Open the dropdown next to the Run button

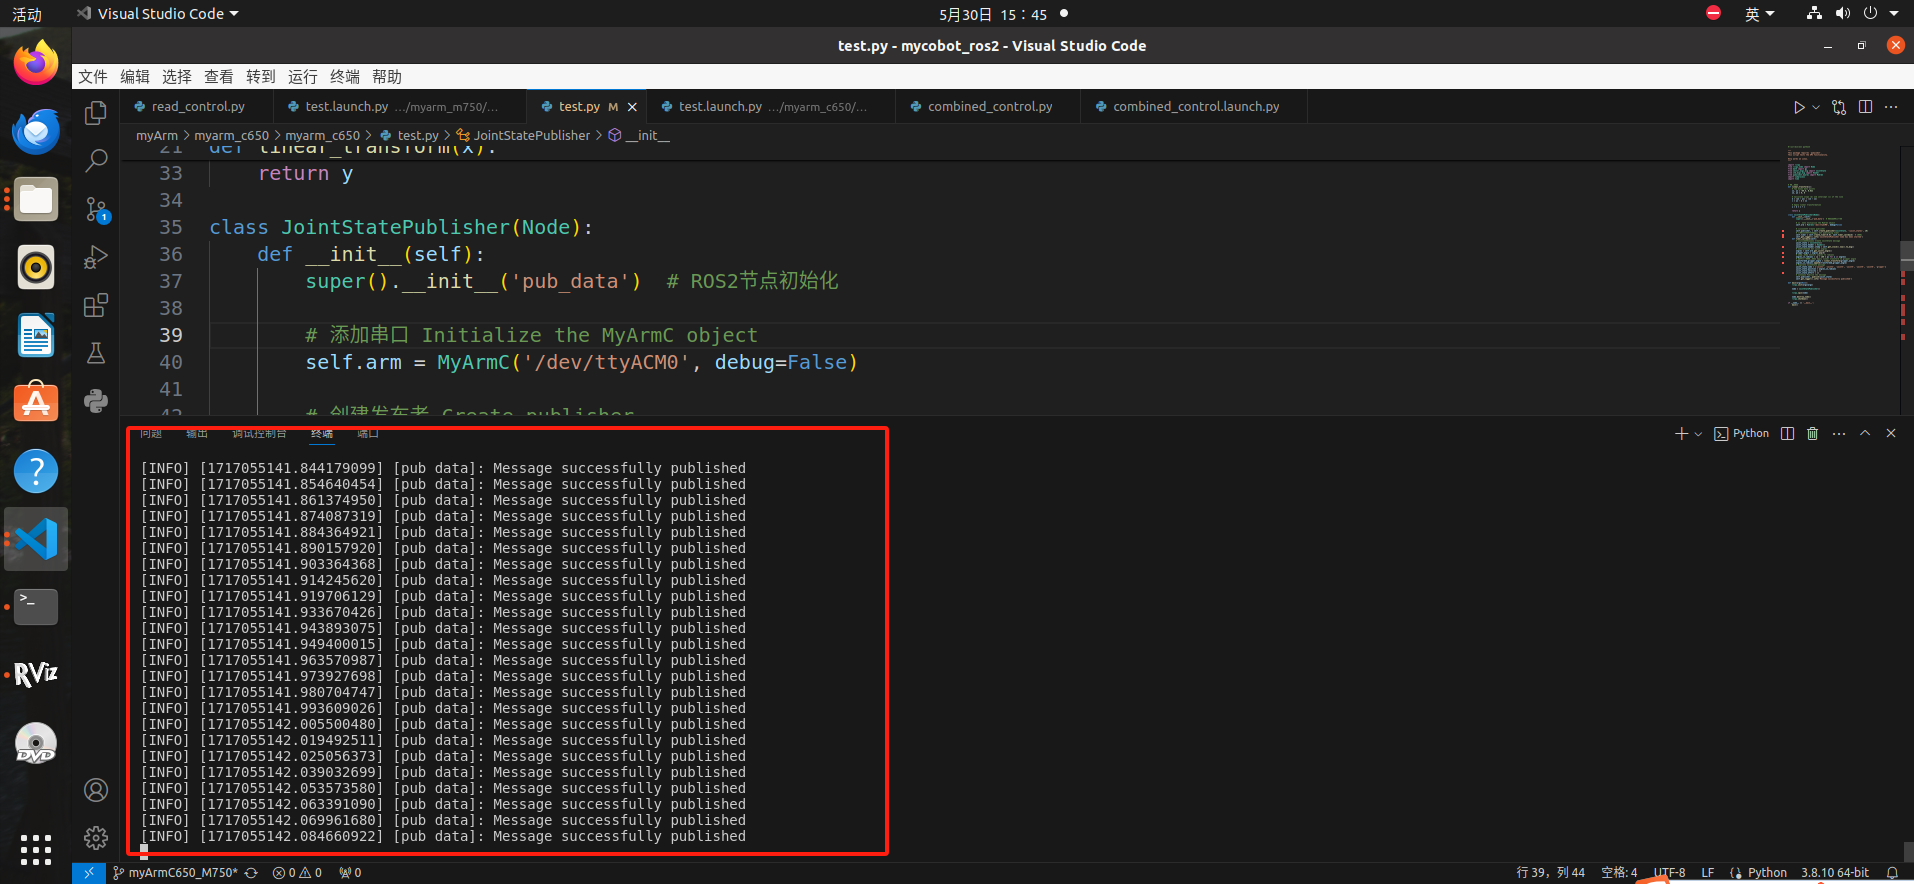tap(1816, 107)
